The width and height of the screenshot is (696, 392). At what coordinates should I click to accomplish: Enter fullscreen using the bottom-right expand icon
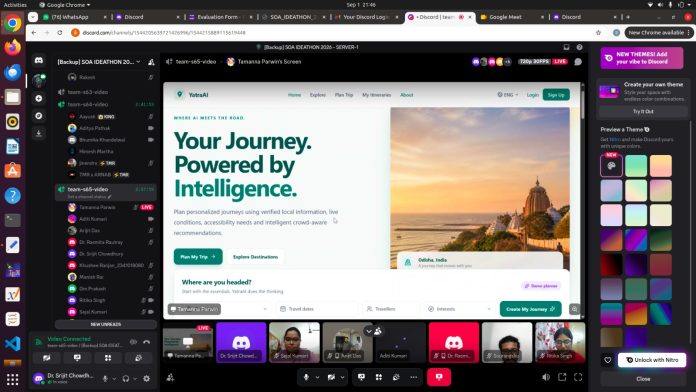578,377
